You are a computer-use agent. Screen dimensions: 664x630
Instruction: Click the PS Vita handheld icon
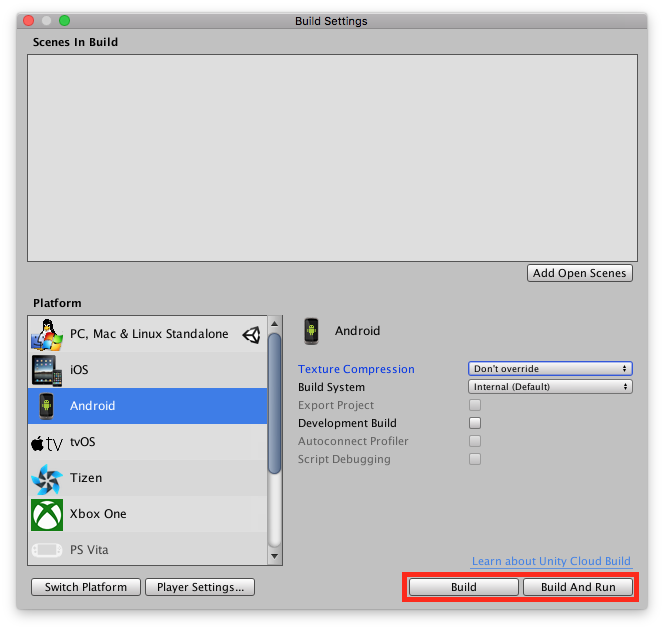tap(47, 550)
